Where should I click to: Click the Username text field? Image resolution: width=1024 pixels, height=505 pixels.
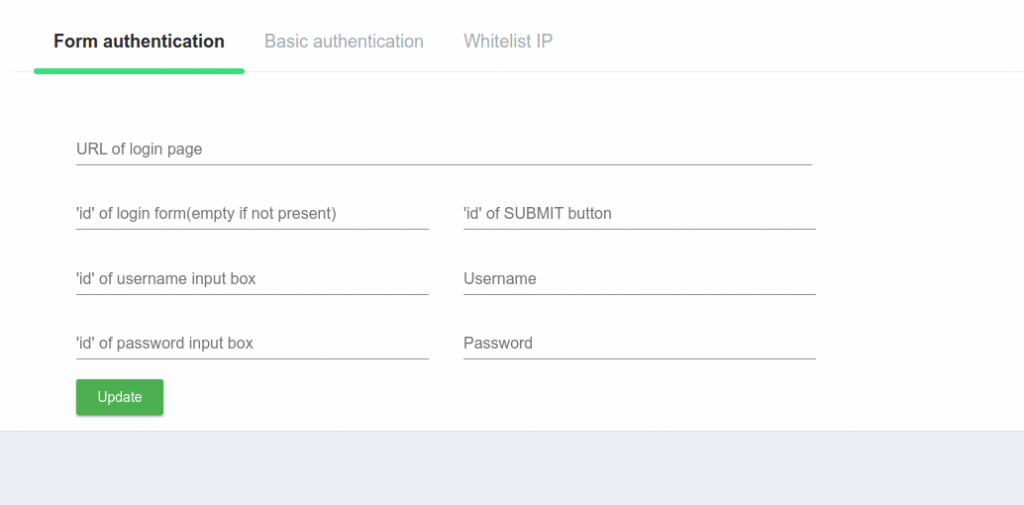coord(639,279)
